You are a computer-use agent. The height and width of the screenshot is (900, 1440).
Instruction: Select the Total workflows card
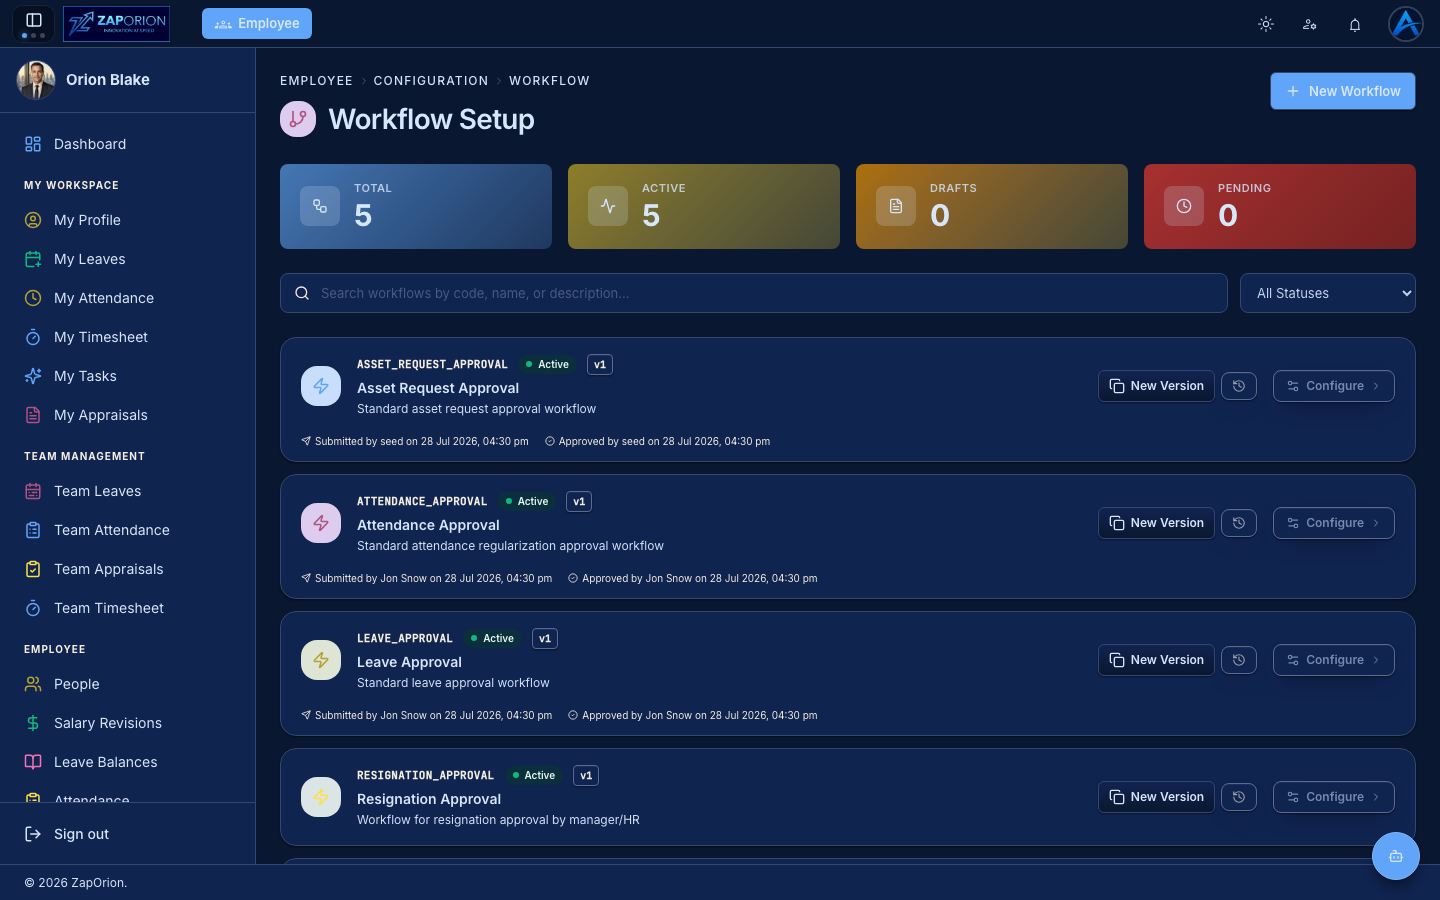click(416, 206)
